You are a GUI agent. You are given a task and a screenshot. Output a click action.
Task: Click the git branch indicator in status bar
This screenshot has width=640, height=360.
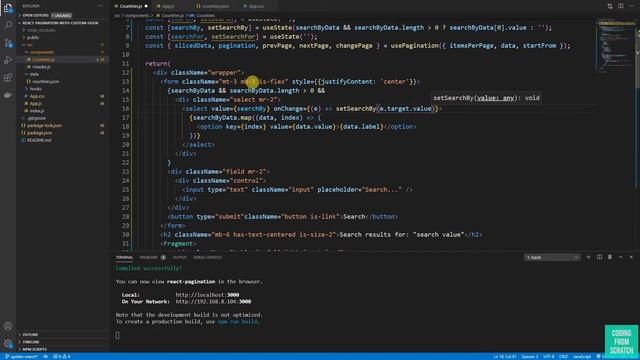[x=21, y=356]
